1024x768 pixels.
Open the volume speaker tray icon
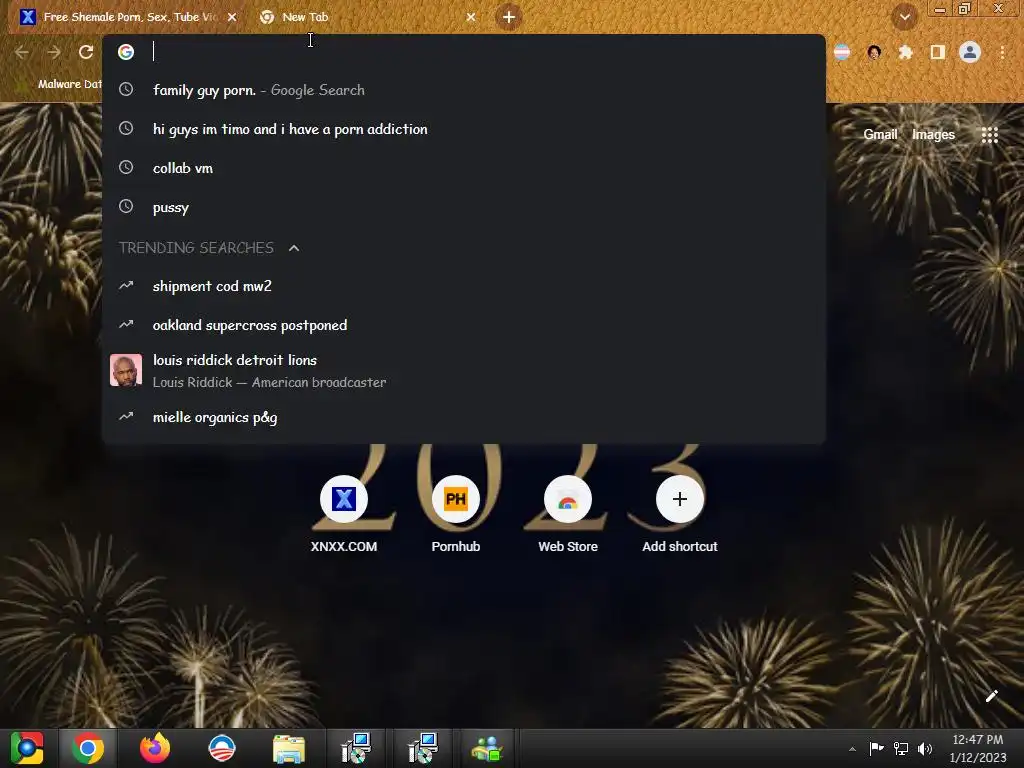point(925,748)
